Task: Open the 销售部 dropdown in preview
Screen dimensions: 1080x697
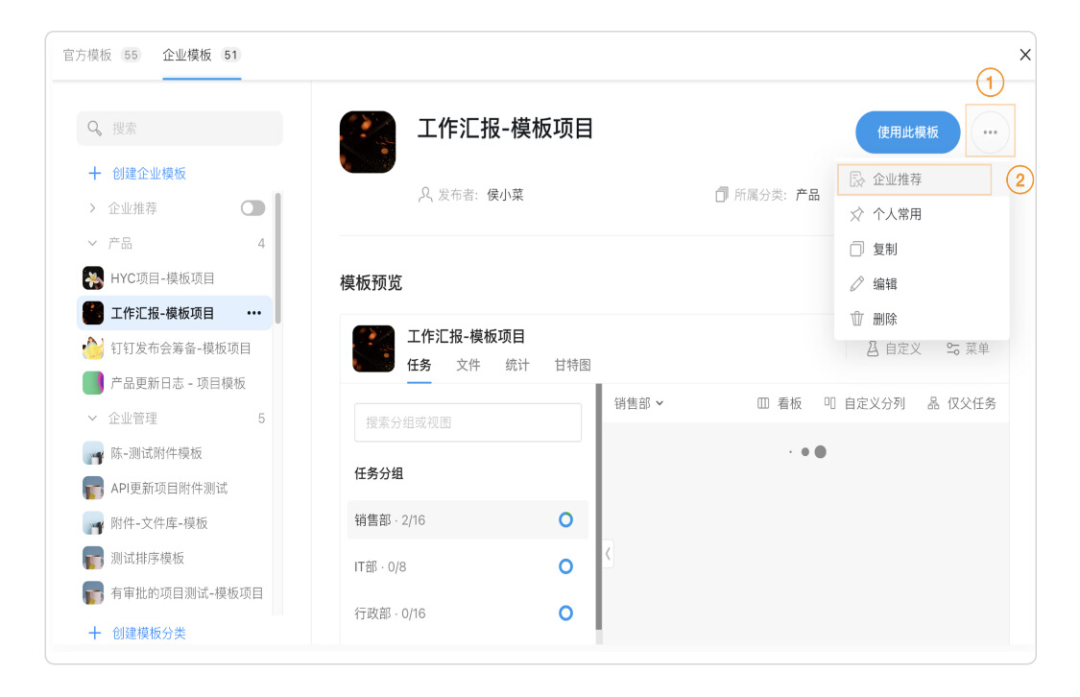Action: (638, 404)
